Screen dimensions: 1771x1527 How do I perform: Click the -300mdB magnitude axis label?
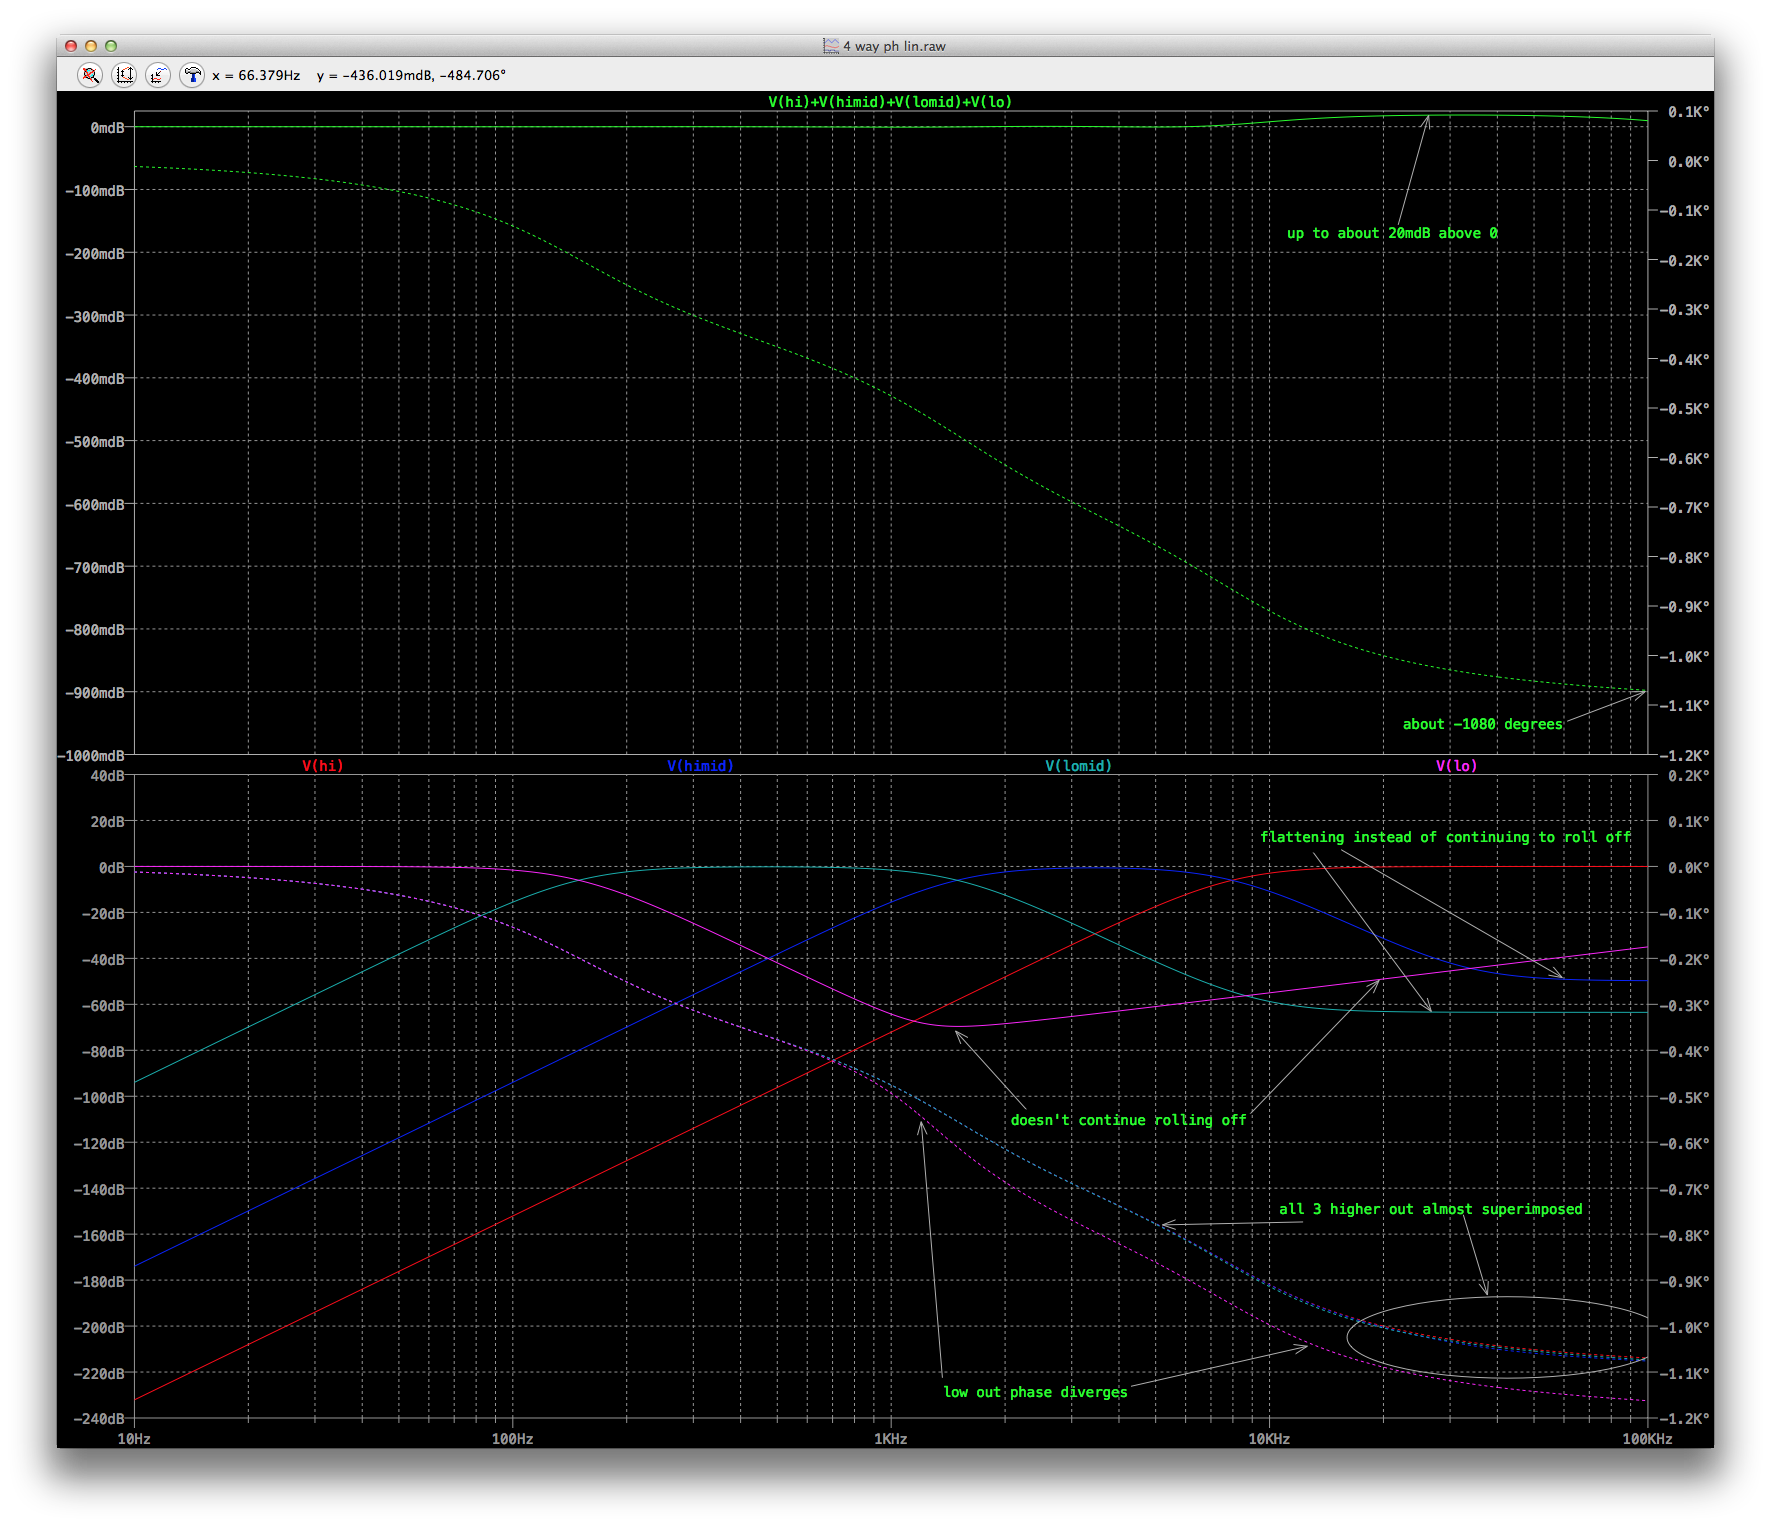click(95, 317)
